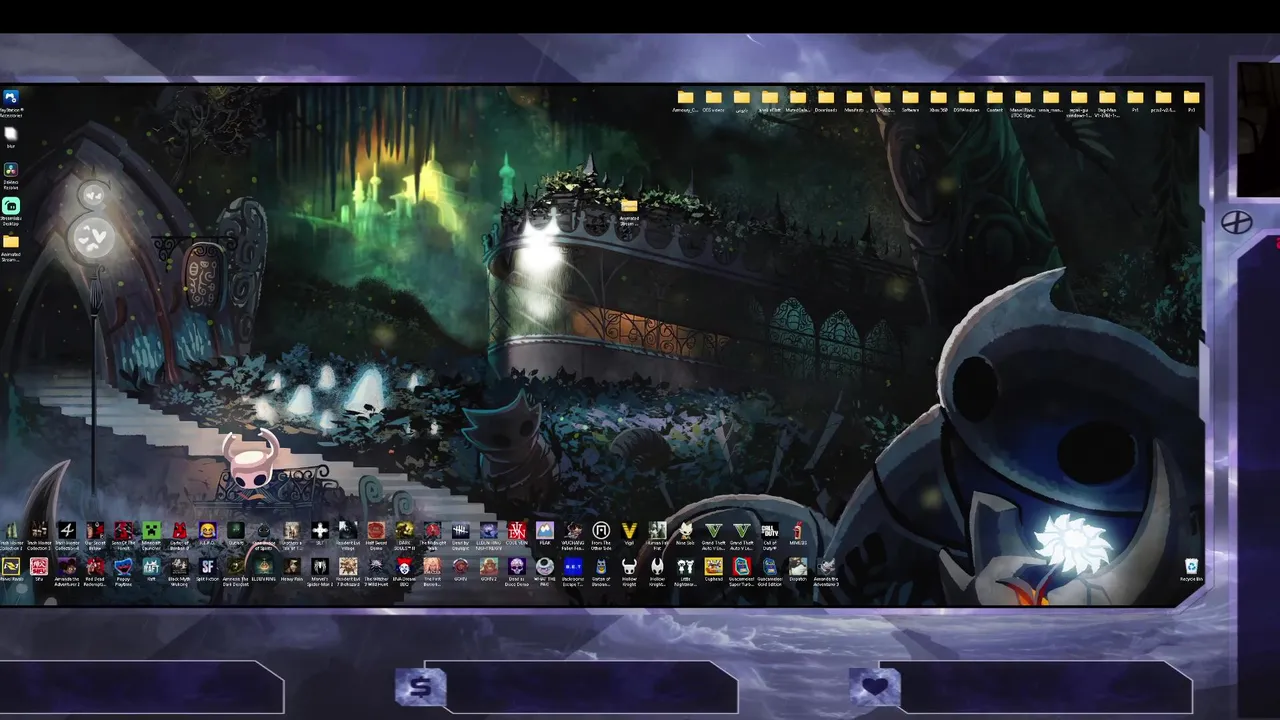The image size is (1280, 720).
Task: Open the Raft game shortcut
Action: 151,569
